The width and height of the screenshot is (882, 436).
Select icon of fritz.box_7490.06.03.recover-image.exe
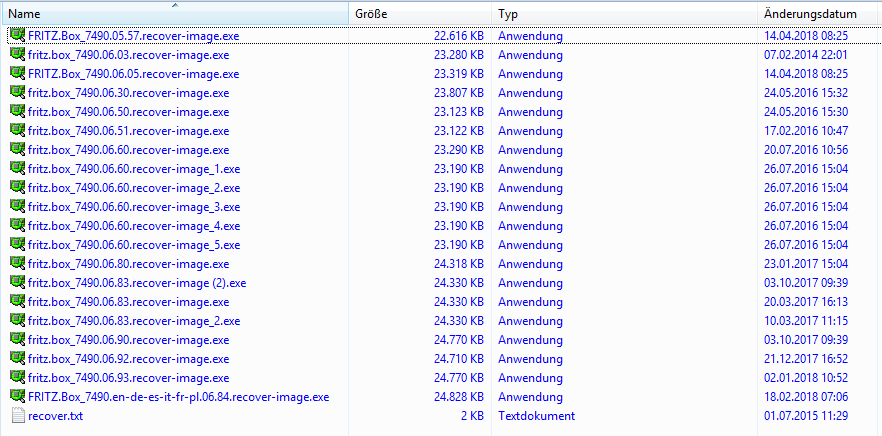18,55
